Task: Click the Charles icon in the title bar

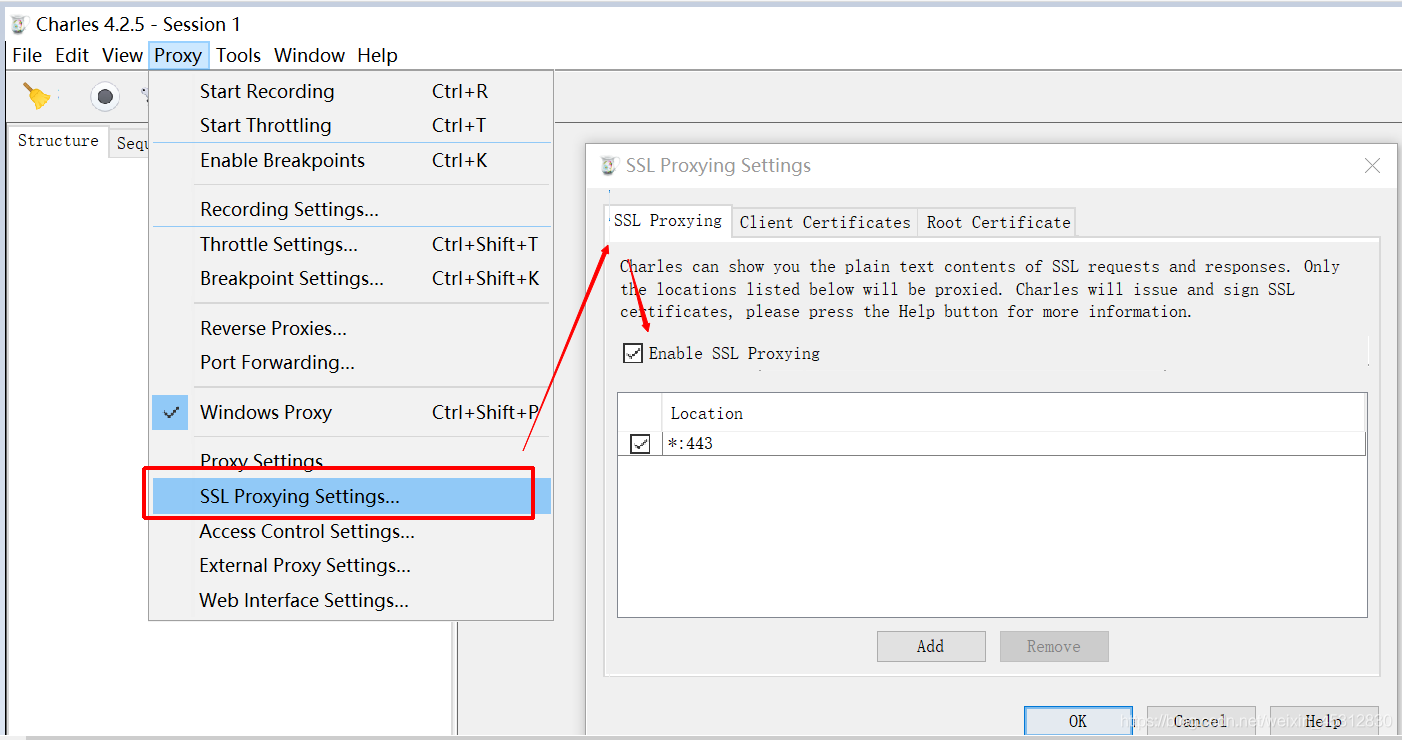Action: point(18,24)
